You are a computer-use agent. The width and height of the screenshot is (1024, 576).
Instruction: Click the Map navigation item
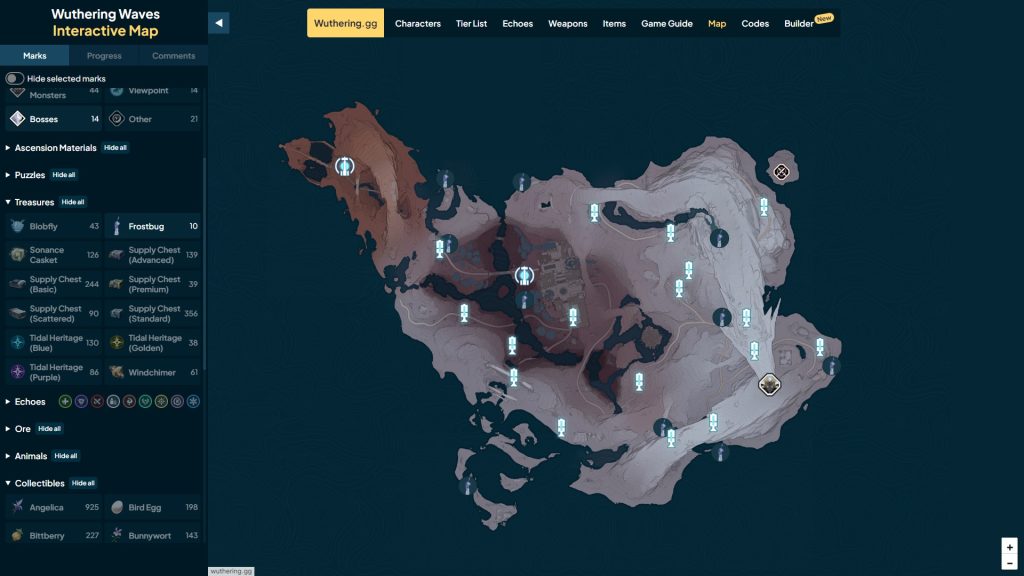click(717, 24)
